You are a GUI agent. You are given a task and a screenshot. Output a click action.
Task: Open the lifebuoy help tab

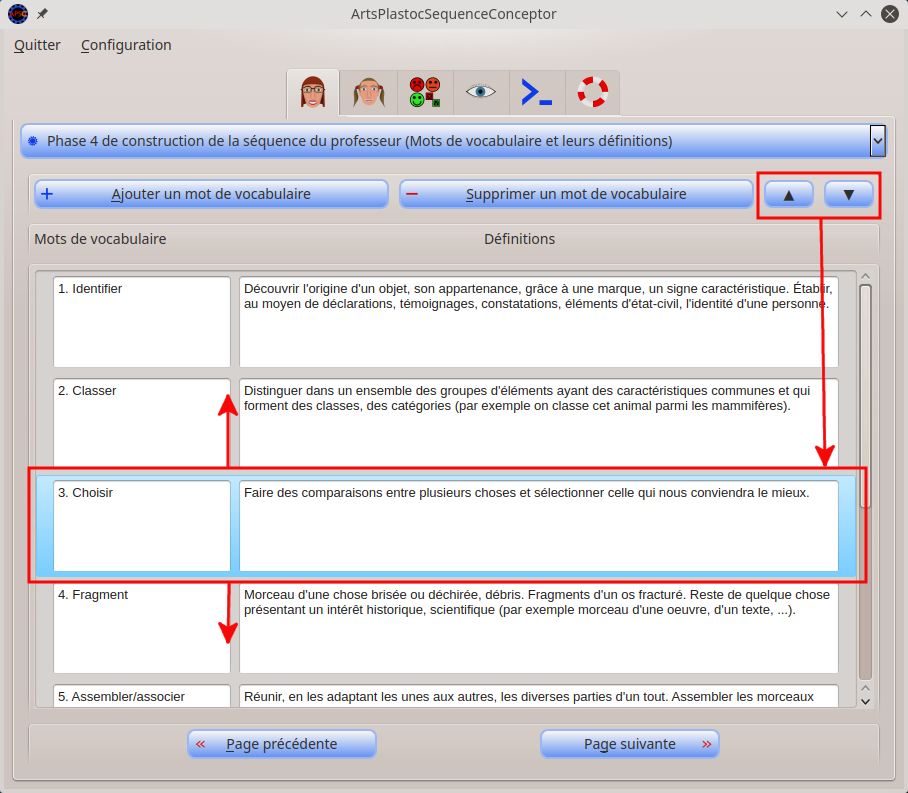[x=592, y=93]
